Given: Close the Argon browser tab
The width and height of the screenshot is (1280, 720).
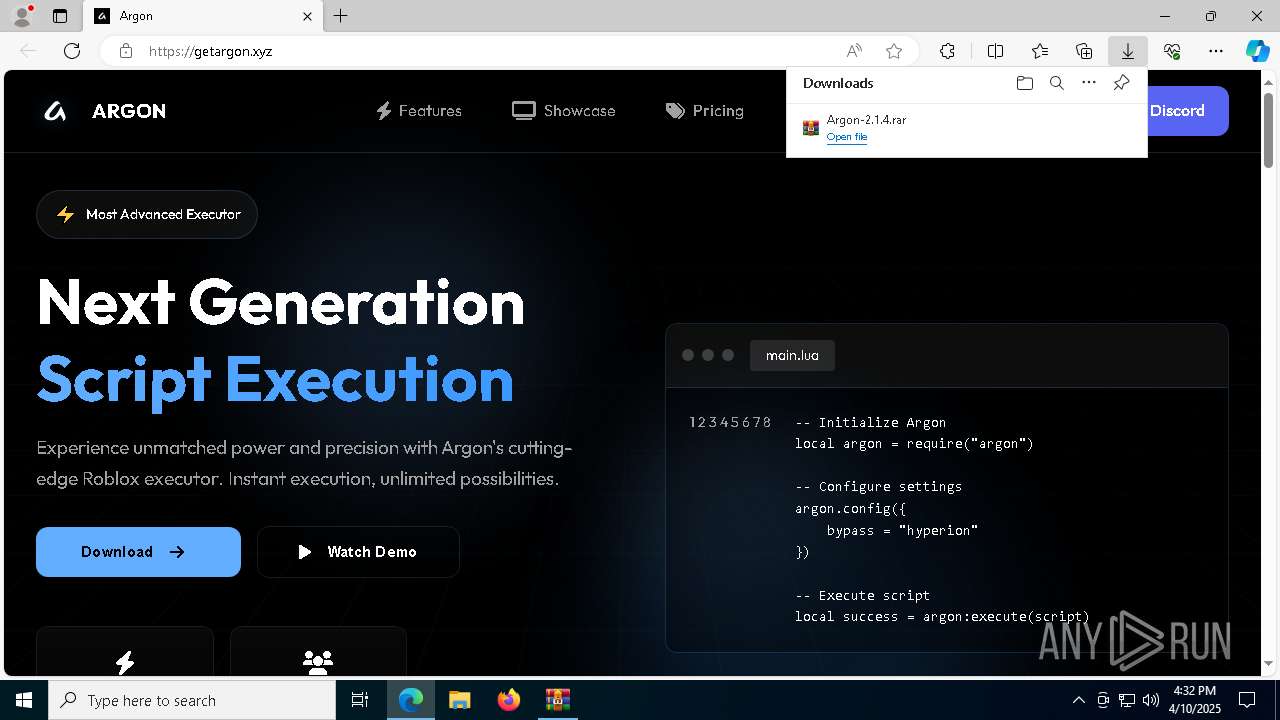Looking at the screenshot, I should pyautogui.click(x=308, y=16).
